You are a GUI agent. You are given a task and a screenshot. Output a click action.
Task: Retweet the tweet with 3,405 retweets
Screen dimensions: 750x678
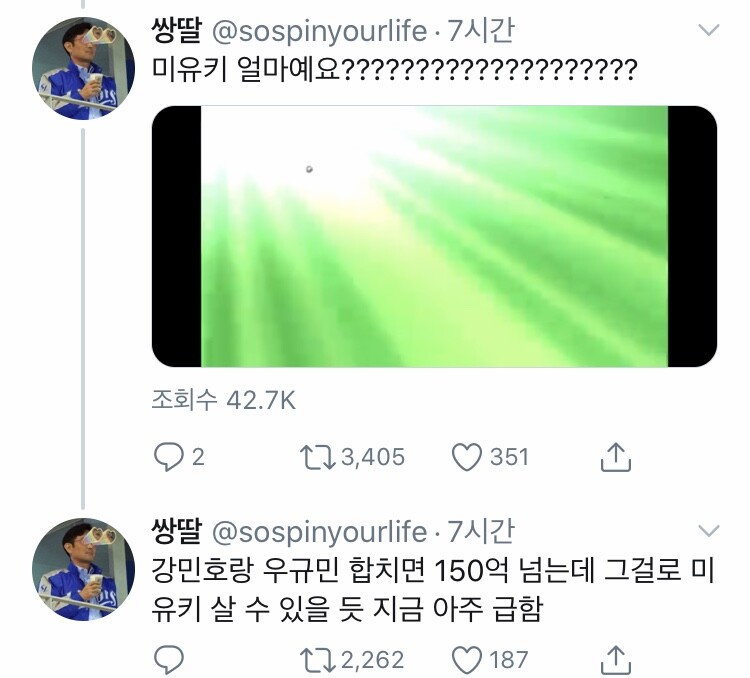(x=316, y=457)
